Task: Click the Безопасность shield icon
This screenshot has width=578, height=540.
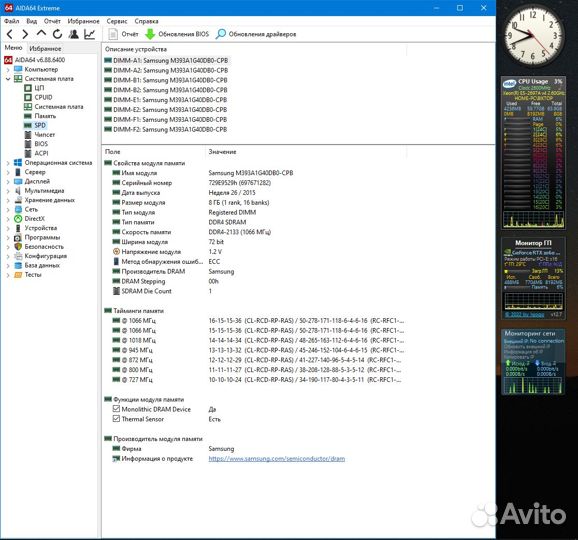Action: tap(18, 247)
